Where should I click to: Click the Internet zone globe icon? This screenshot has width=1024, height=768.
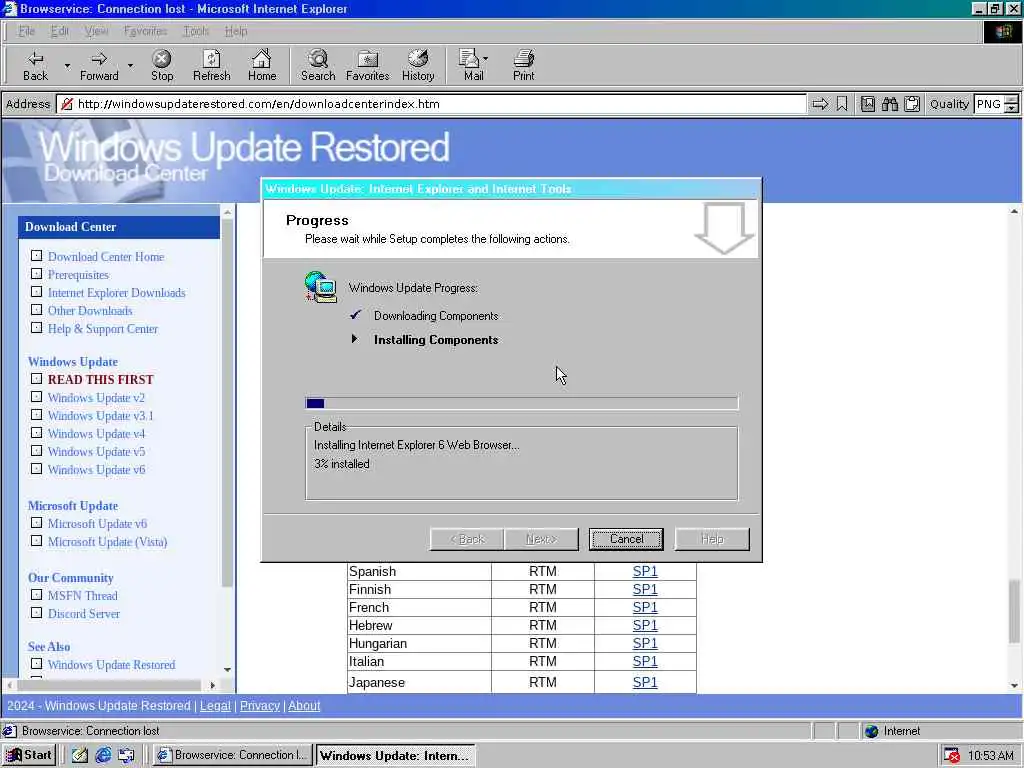click(x=871, y=731)
